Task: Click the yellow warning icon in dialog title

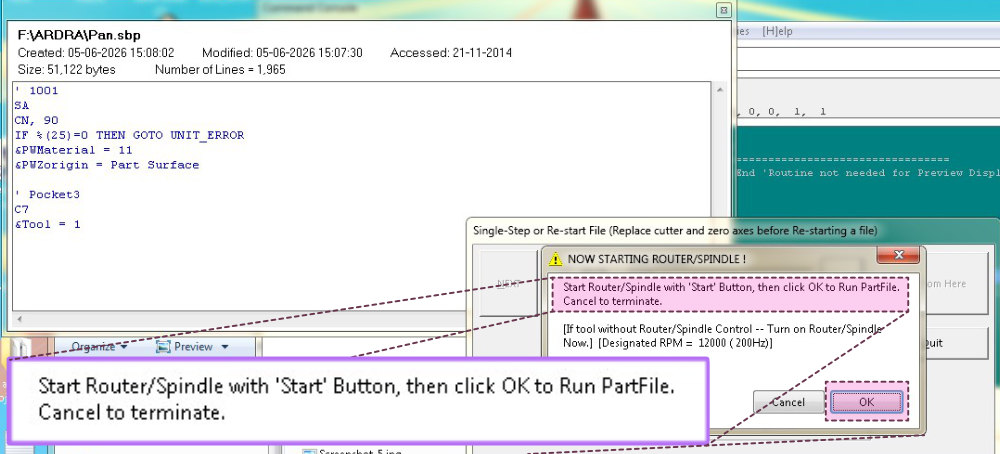Action: tap(555, 259)
